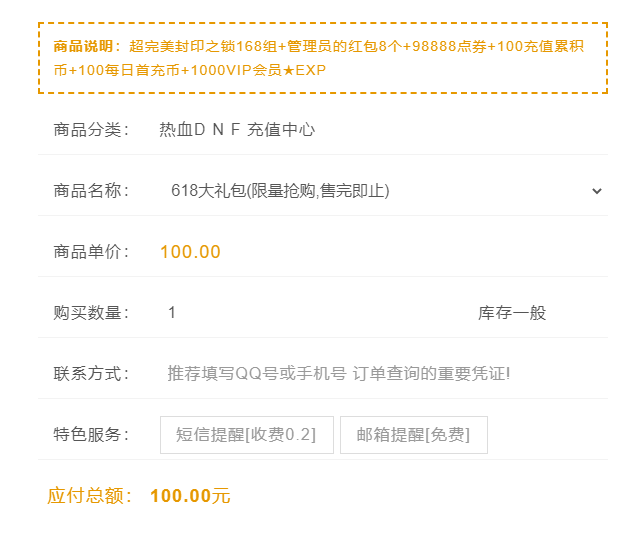The image size is (619, 538).
Task: Toggle the 邮箱提醒[免费] service option
Action: [x=413, y=435]
